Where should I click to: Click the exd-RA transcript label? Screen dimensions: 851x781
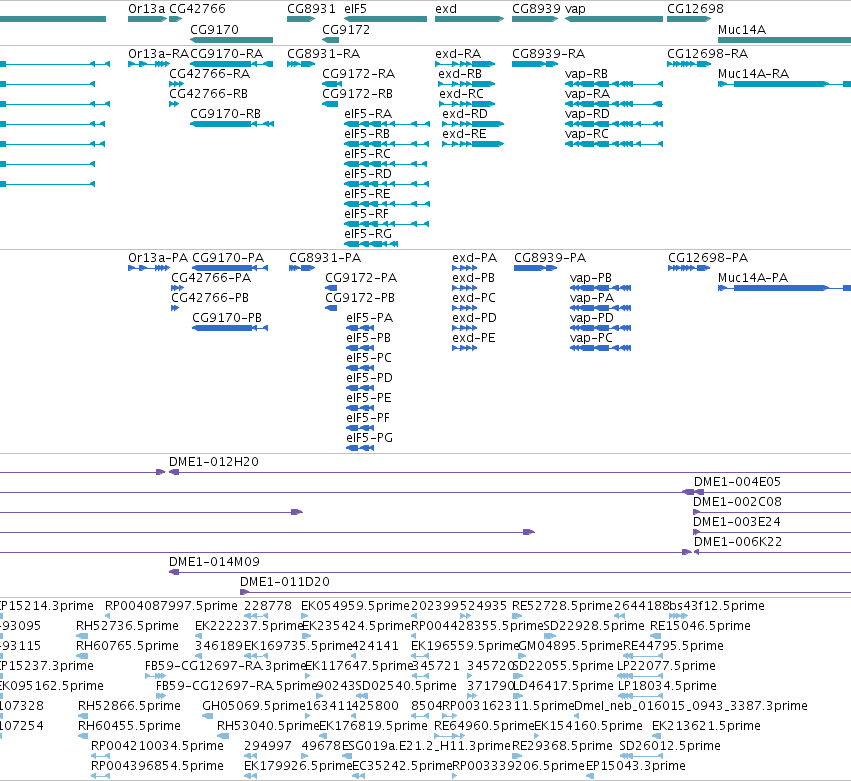coord(458,54)
